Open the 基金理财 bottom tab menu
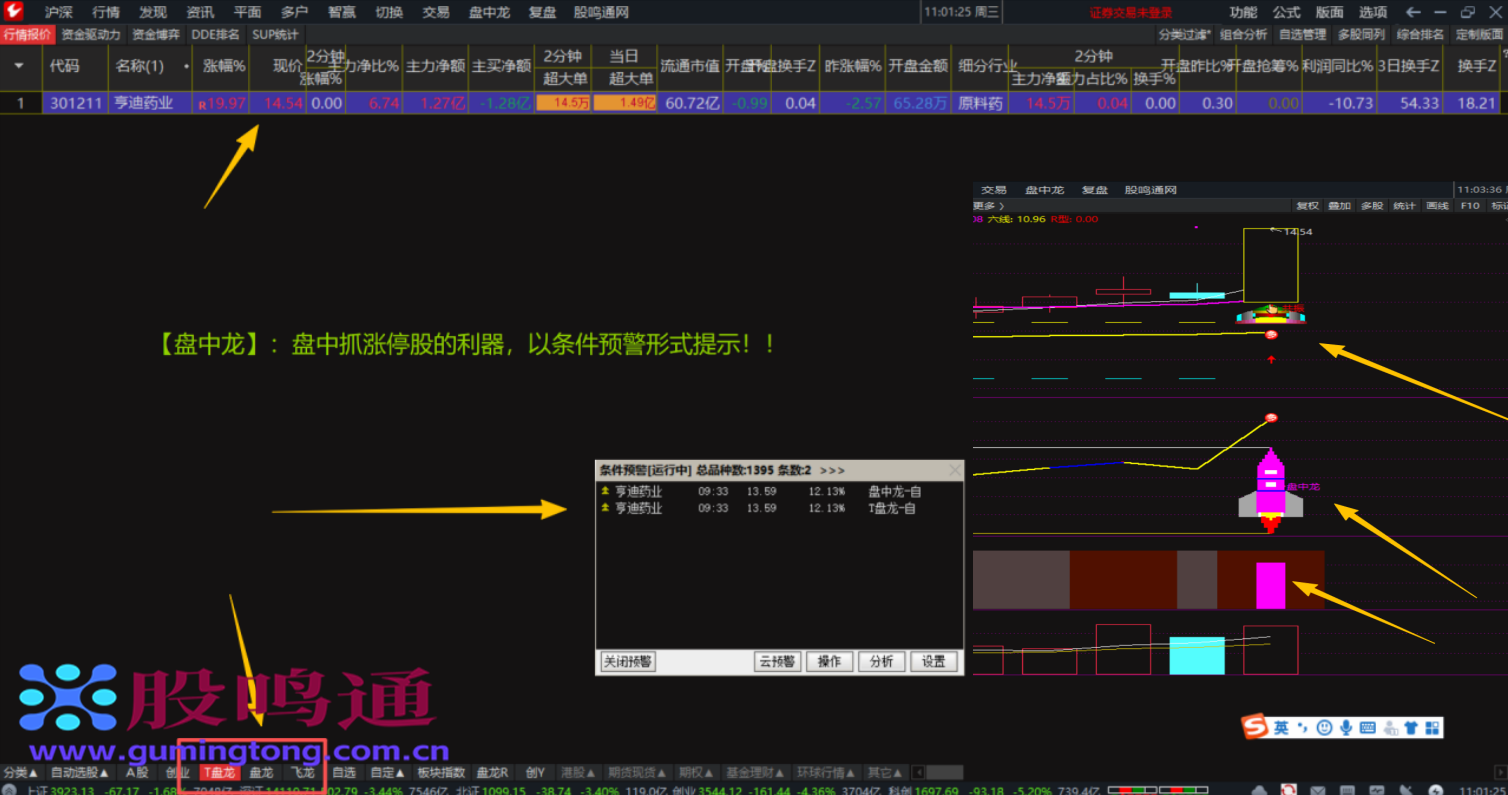This screenshot has width=1508, height=795. click(757, 772)
